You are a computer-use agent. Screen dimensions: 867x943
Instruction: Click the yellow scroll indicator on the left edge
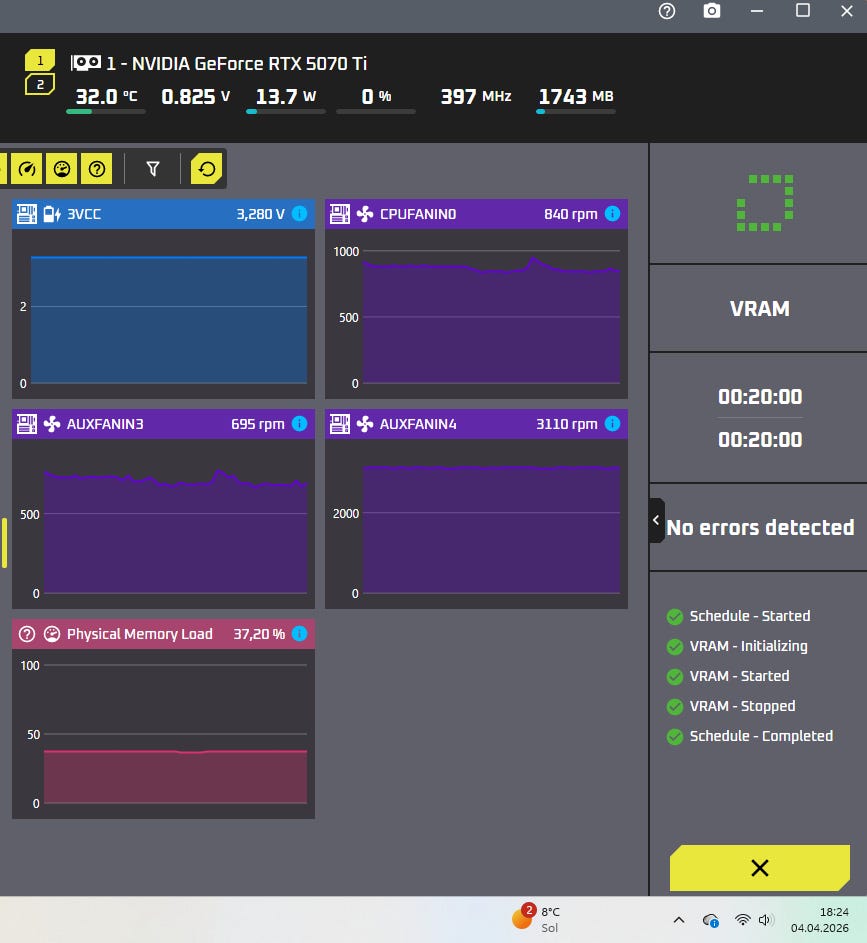(4, 542)
